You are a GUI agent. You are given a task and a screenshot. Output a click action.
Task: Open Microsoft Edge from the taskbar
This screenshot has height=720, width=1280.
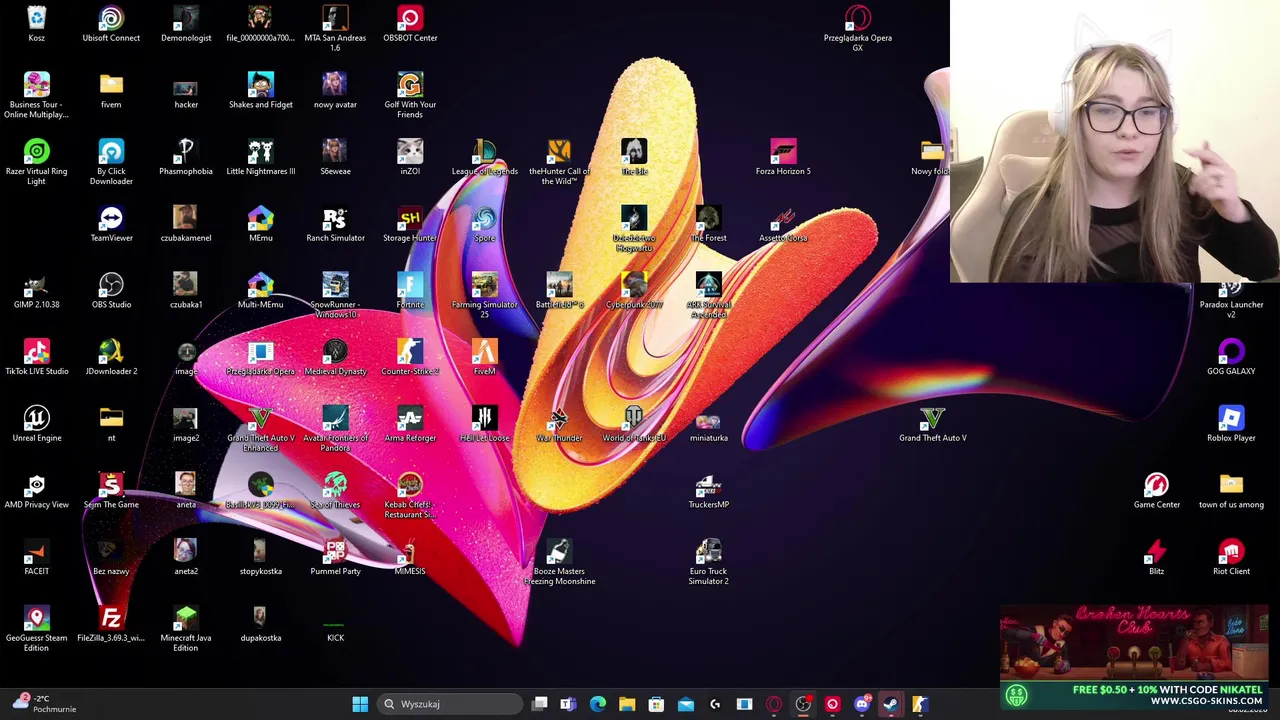click(x=598, y=704)
